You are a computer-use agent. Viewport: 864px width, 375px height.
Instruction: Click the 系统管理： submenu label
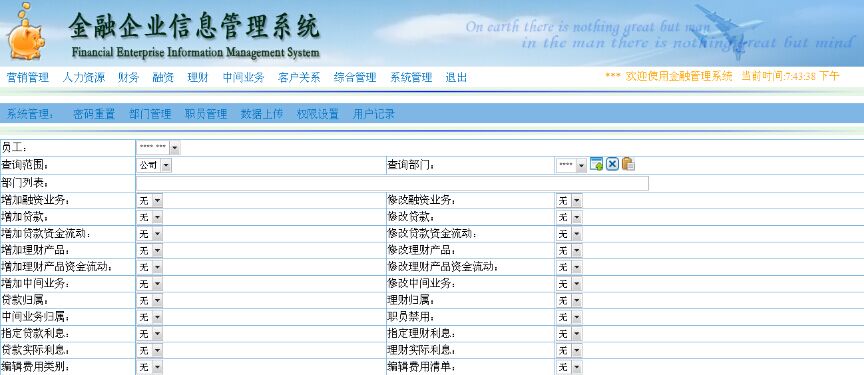(31, 115)
